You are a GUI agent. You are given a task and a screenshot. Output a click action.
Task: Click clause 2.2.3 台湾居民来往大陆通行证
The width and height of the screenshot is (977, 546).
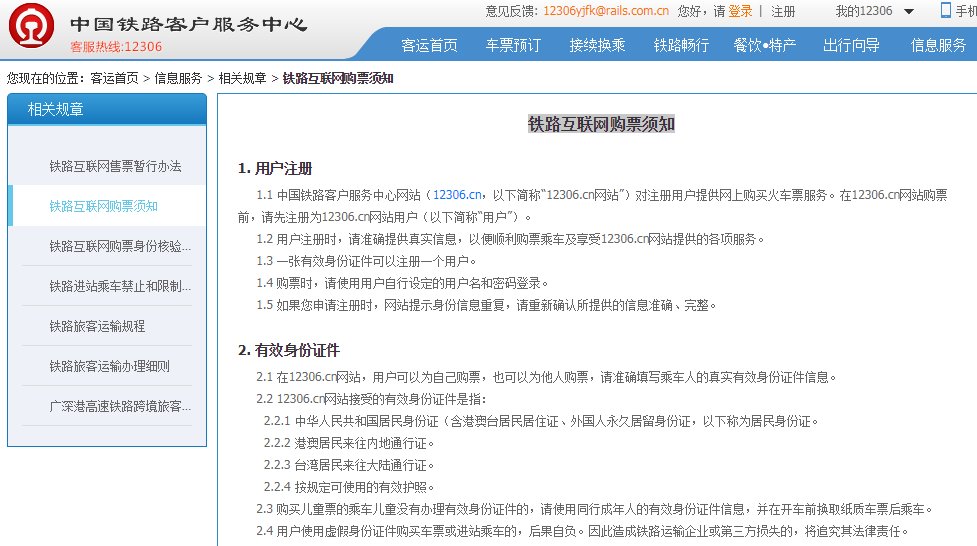[x=349, y=465]
